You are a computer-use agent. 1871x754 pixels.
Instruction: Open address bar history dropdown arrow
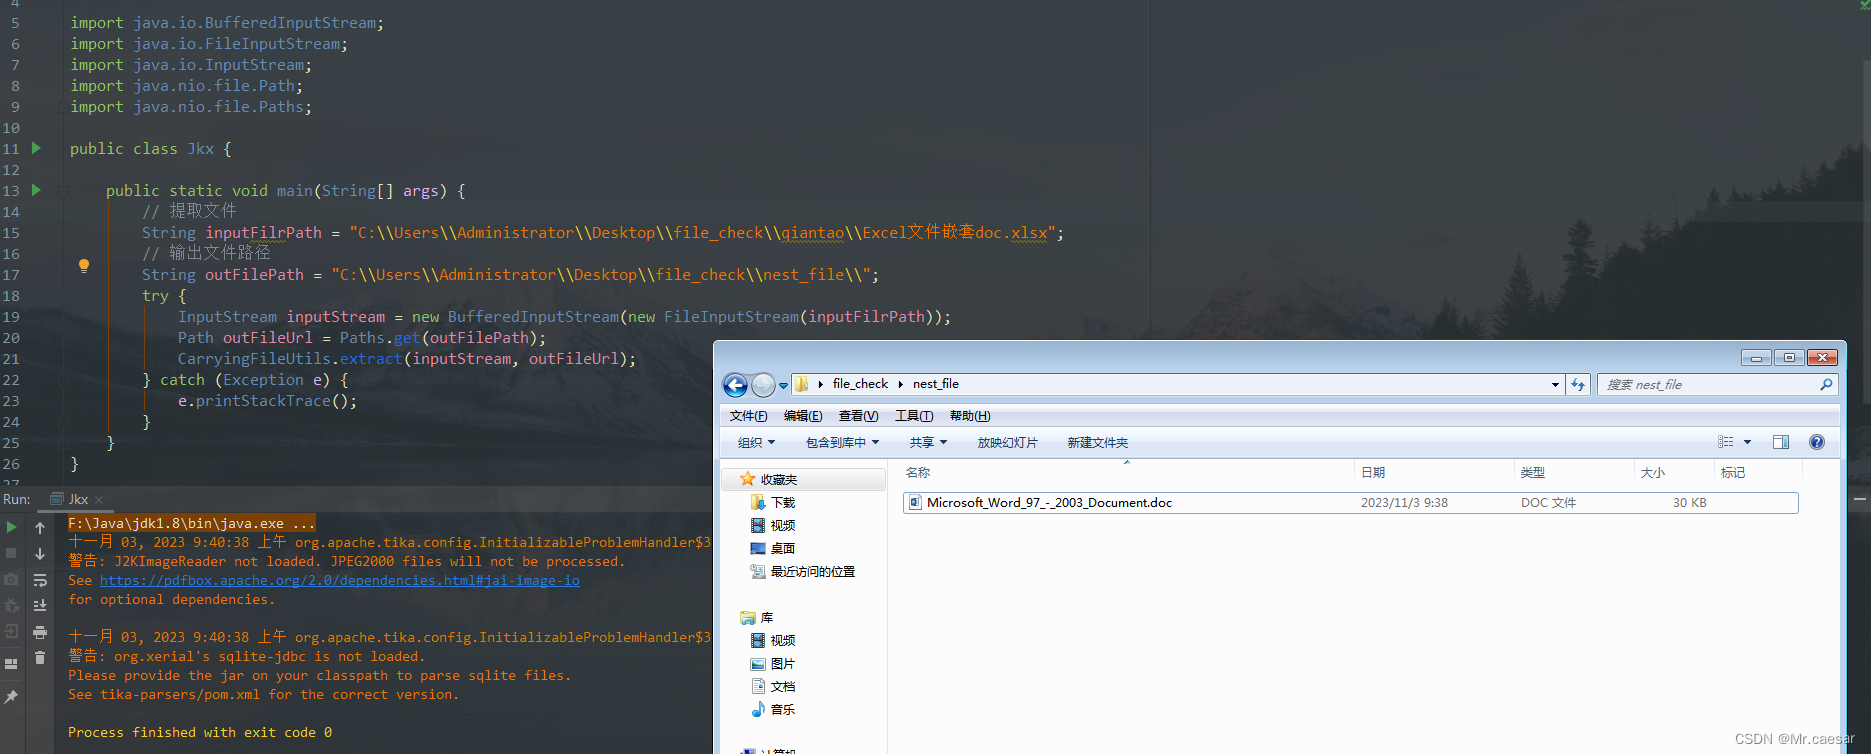(1555, 384)
